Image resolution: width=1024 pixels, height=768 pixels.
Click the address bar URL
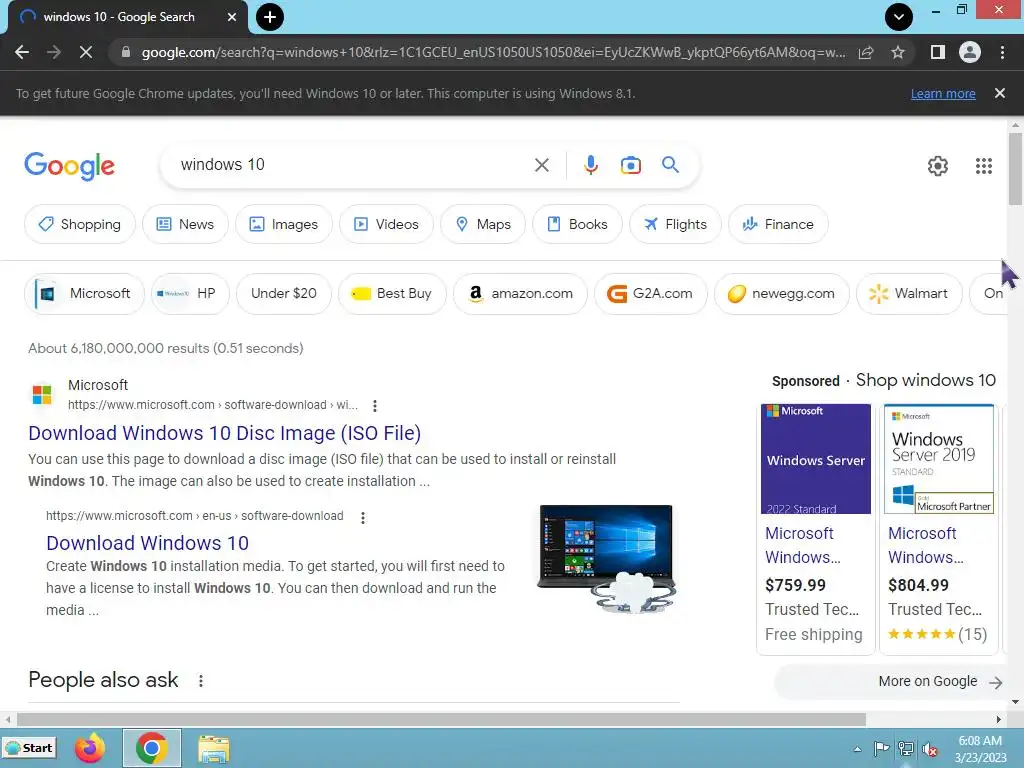click(493, 52)
